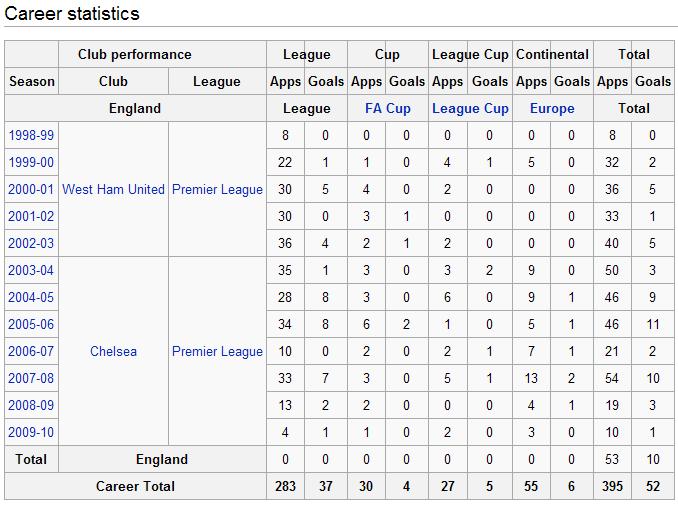This screenshot has width=678, height=505.
Task: Follow the 2006-07 season link
Action: (x=31, y=351)
